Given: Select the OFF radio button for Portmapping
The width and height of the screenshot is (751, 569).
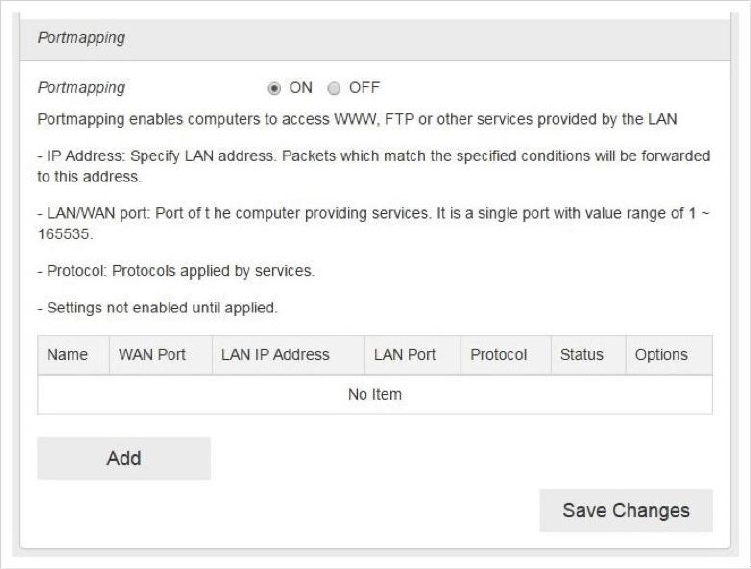Looking at the screenshot, I should click(x=334, y=88).
